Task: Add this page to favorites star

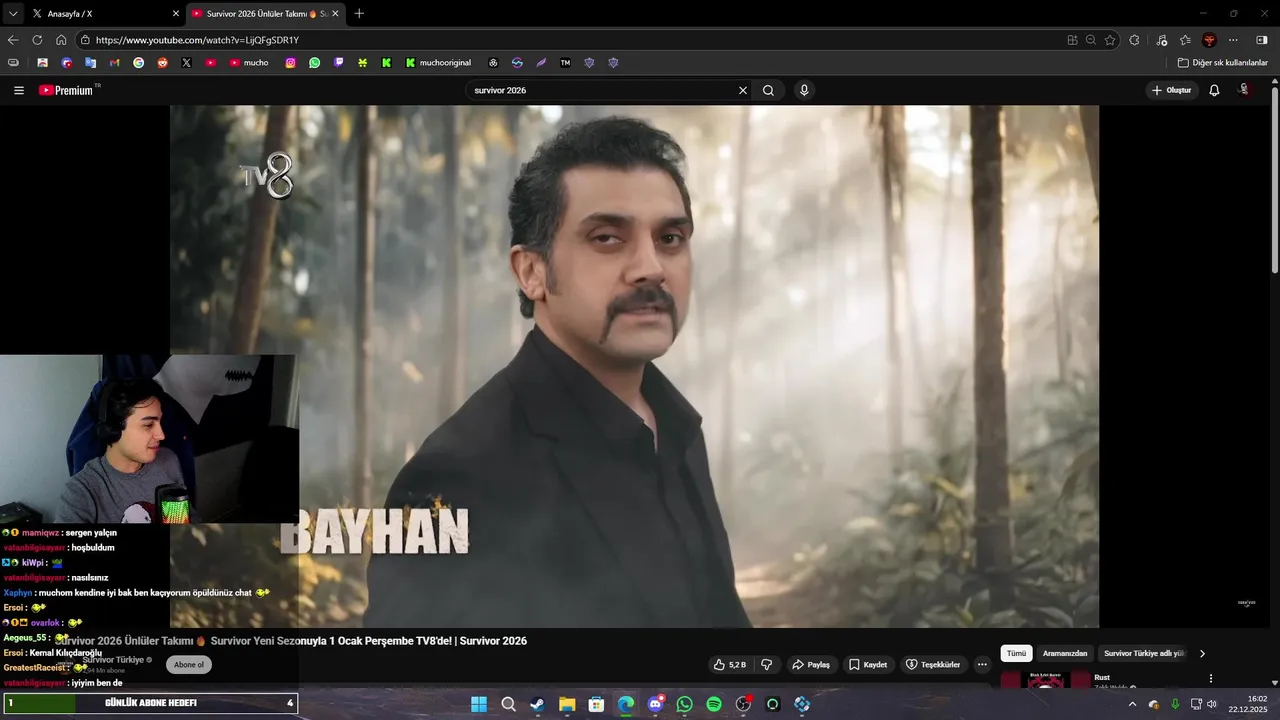Action: (x=1110, y=40)
